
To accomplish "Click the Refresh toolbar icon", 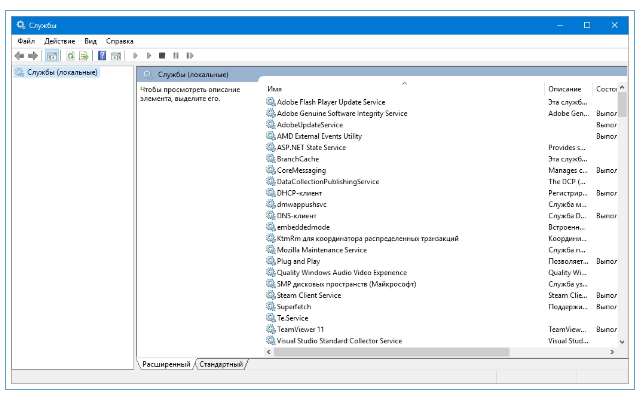I will [71, 56].
